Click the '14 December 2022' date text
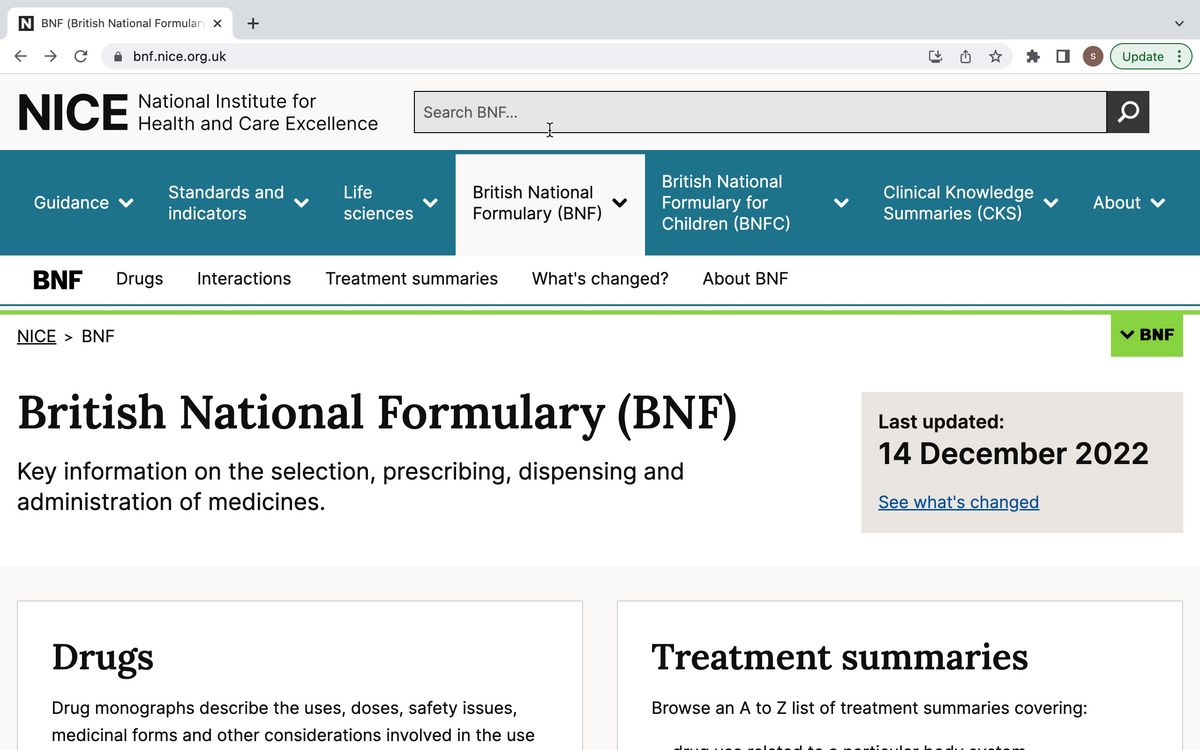Image resolution: width=1200 pixels, height=750 pixels. point(1013,454)
